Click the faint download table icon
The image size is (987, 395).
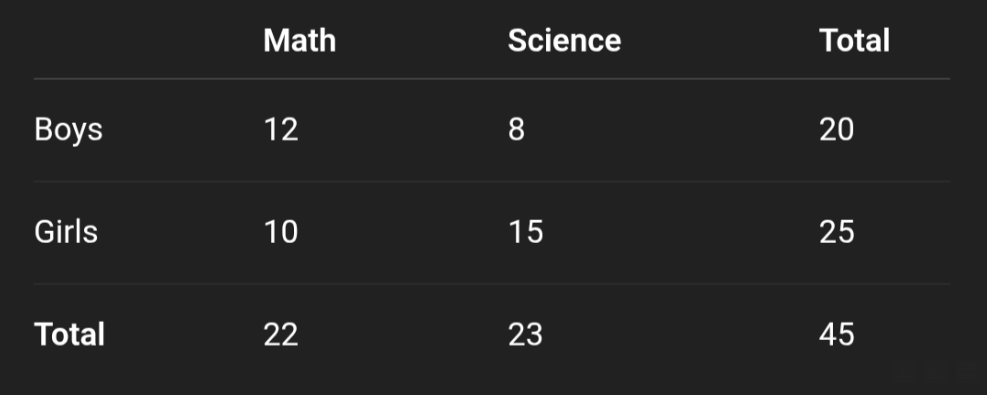[x=903, y=370]
